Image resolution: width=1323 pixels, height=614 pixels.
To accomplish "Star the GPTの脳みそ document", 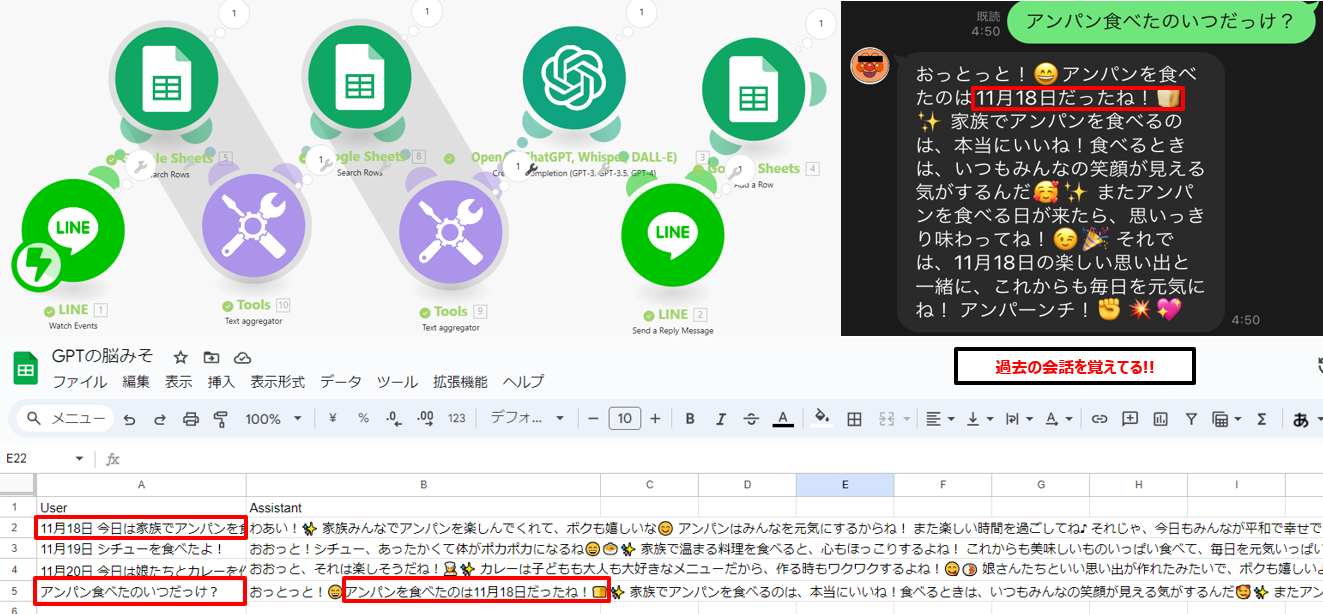I will click(180, 357).
